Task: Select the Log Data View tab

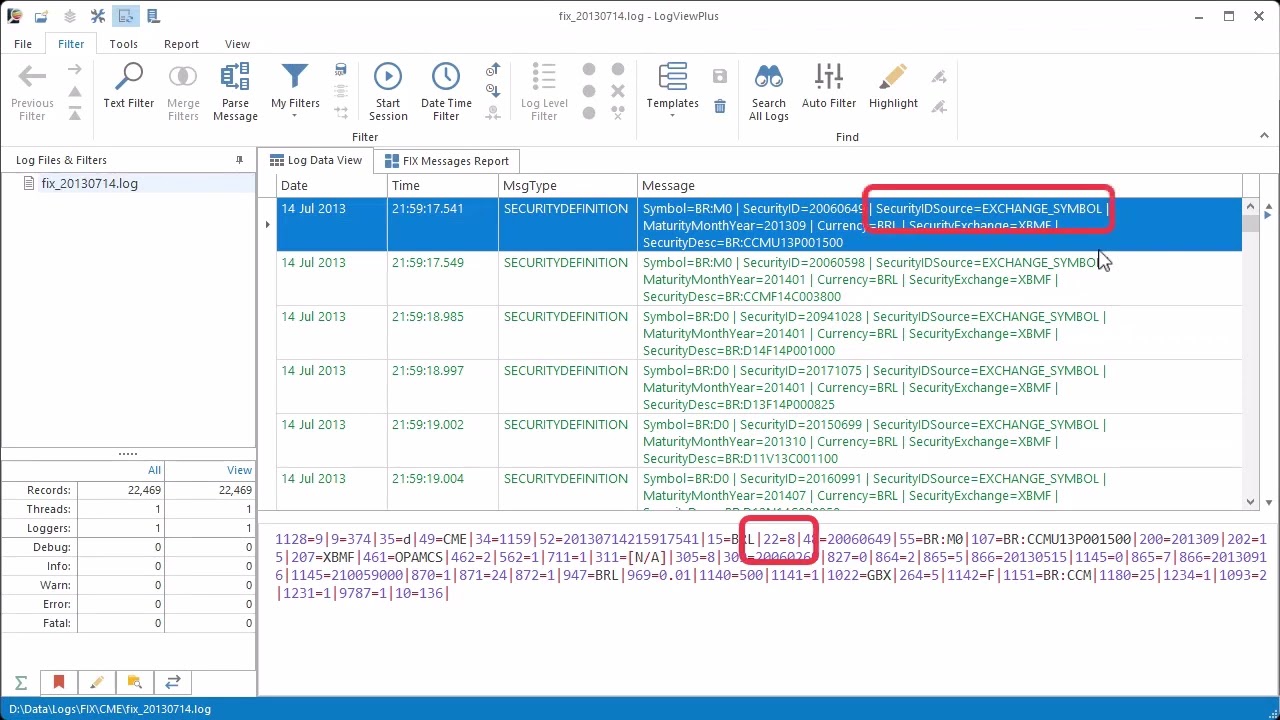Action: coord(316,160)
